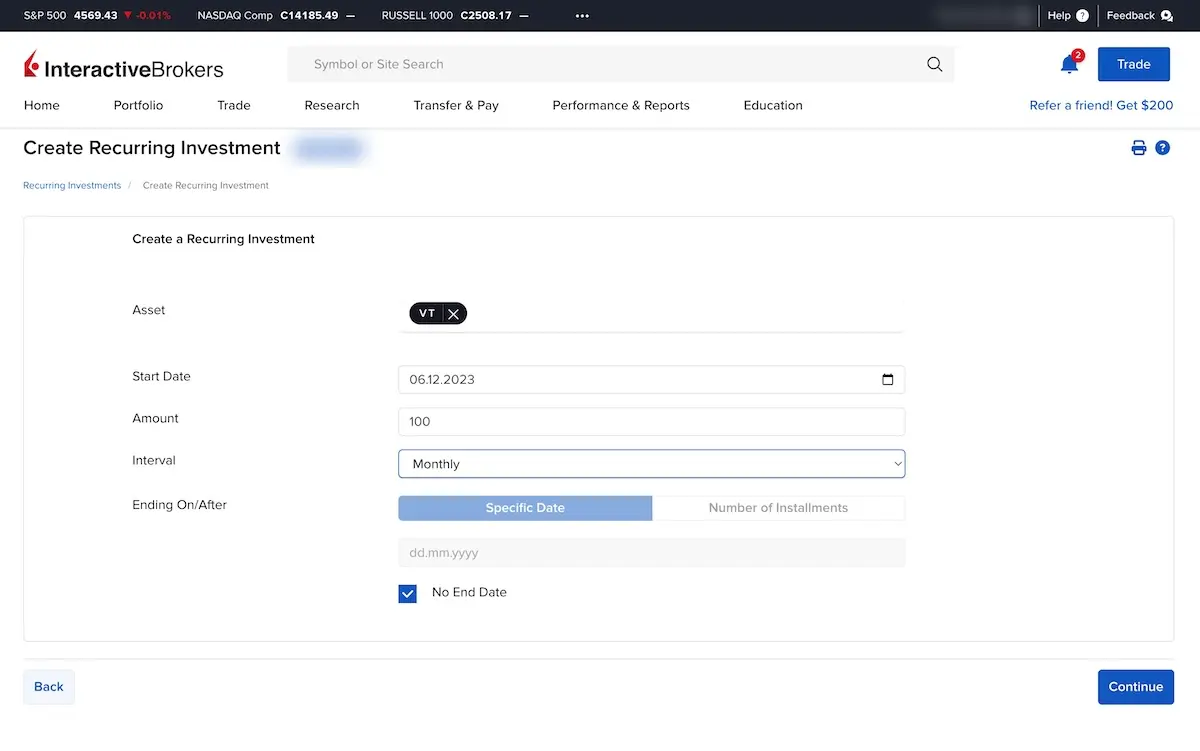1200x751 pixels.
Task: Open the Education menu
Action: pyautogui.click(x=773, y=105)
